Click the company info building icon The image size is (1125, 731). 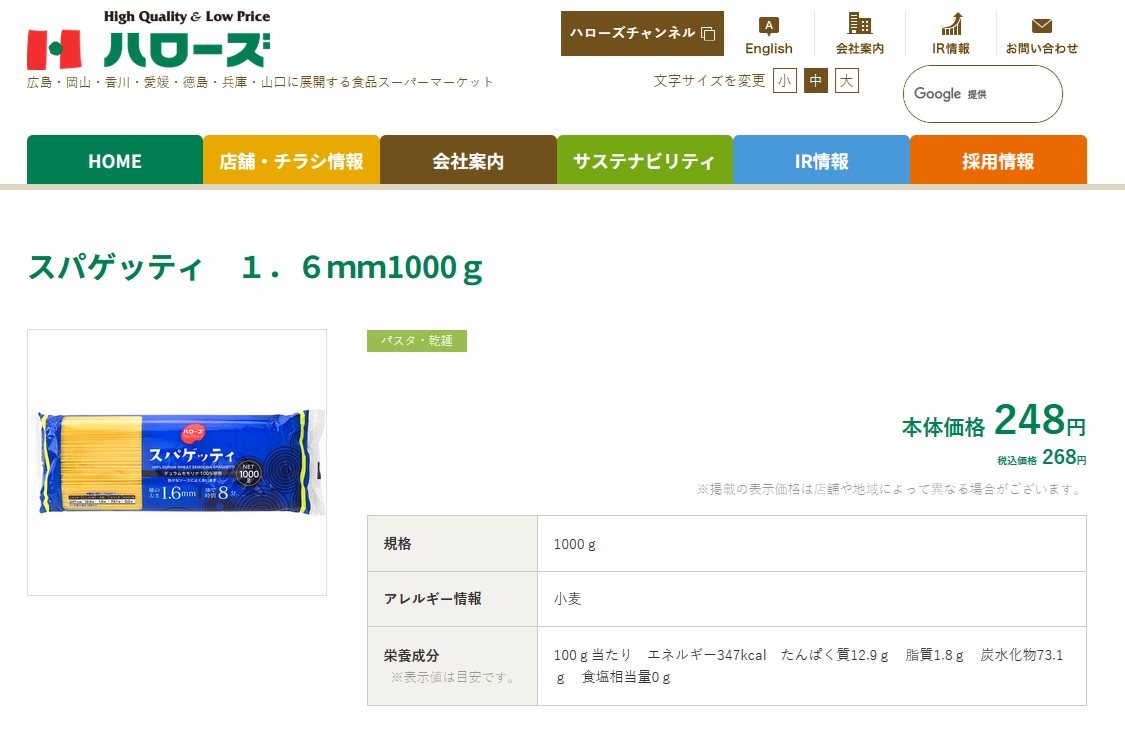tap(859, 25)
